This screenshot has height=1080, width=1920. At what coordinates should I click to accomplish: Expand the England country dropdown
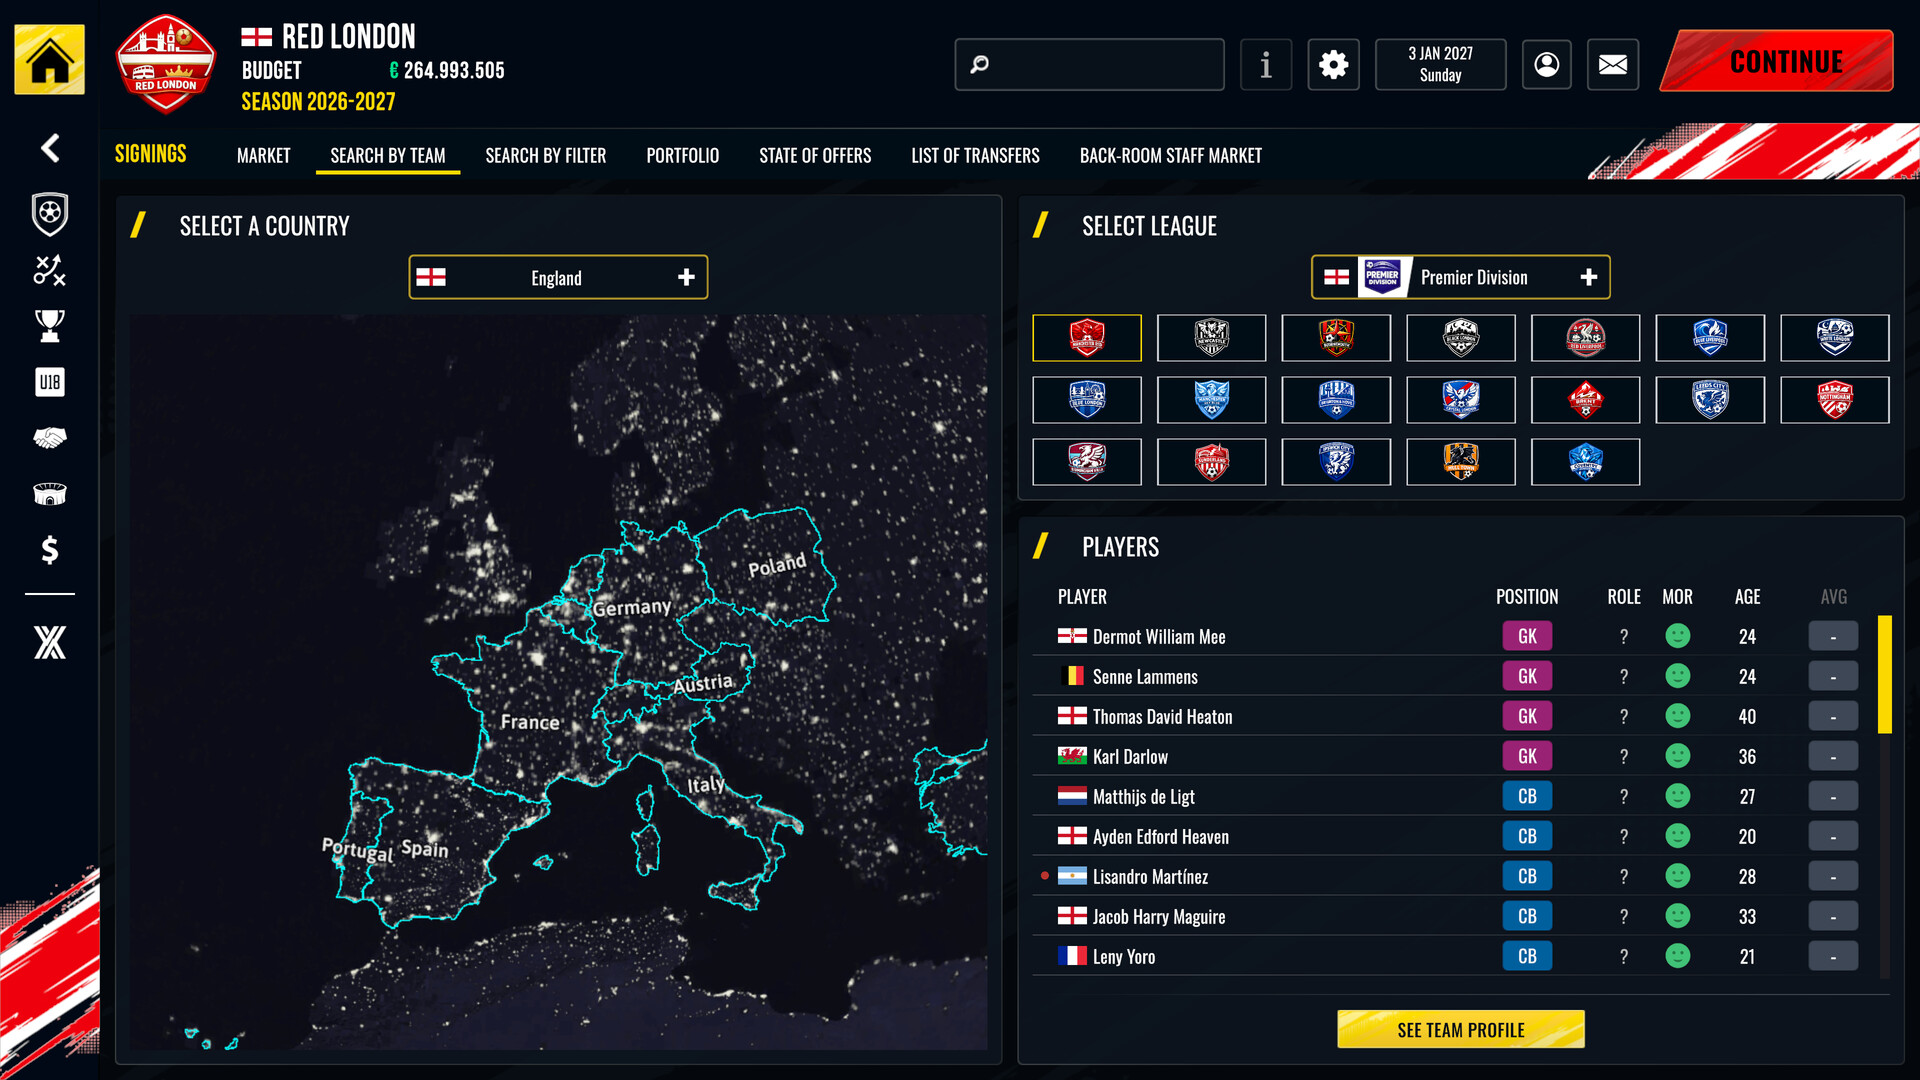coord(558,277)
